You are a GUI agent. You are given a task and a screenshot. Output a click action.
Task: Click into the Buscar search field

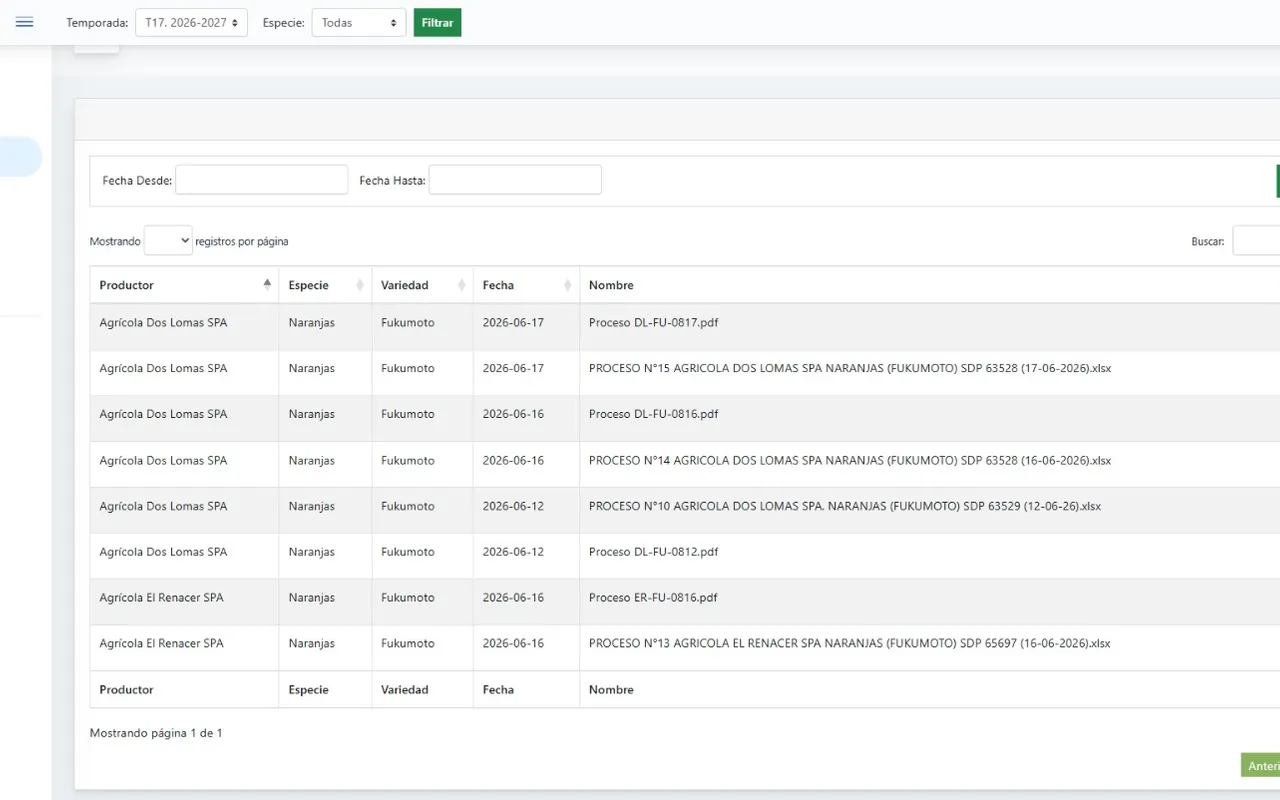pos(1256,241)
